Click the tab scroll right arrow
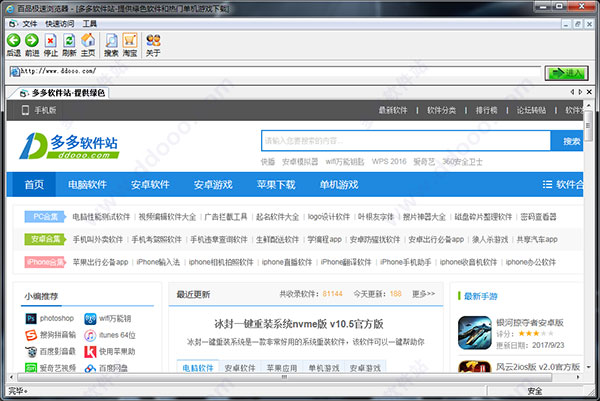This screenshot has width=600, height=401. tap(580, 92)
